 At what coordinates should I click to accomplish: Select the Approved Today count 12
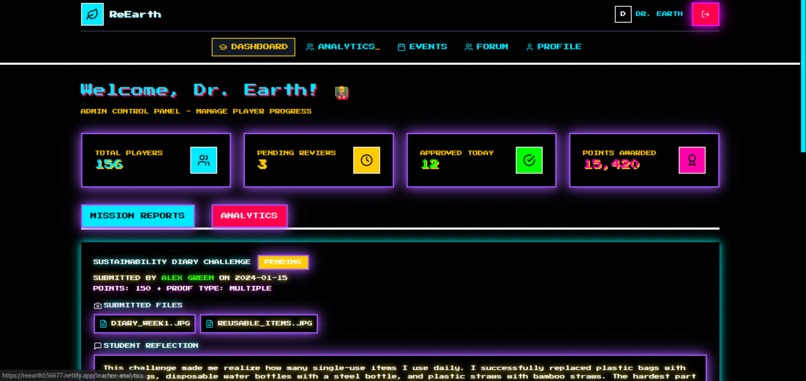pos(430,165)
